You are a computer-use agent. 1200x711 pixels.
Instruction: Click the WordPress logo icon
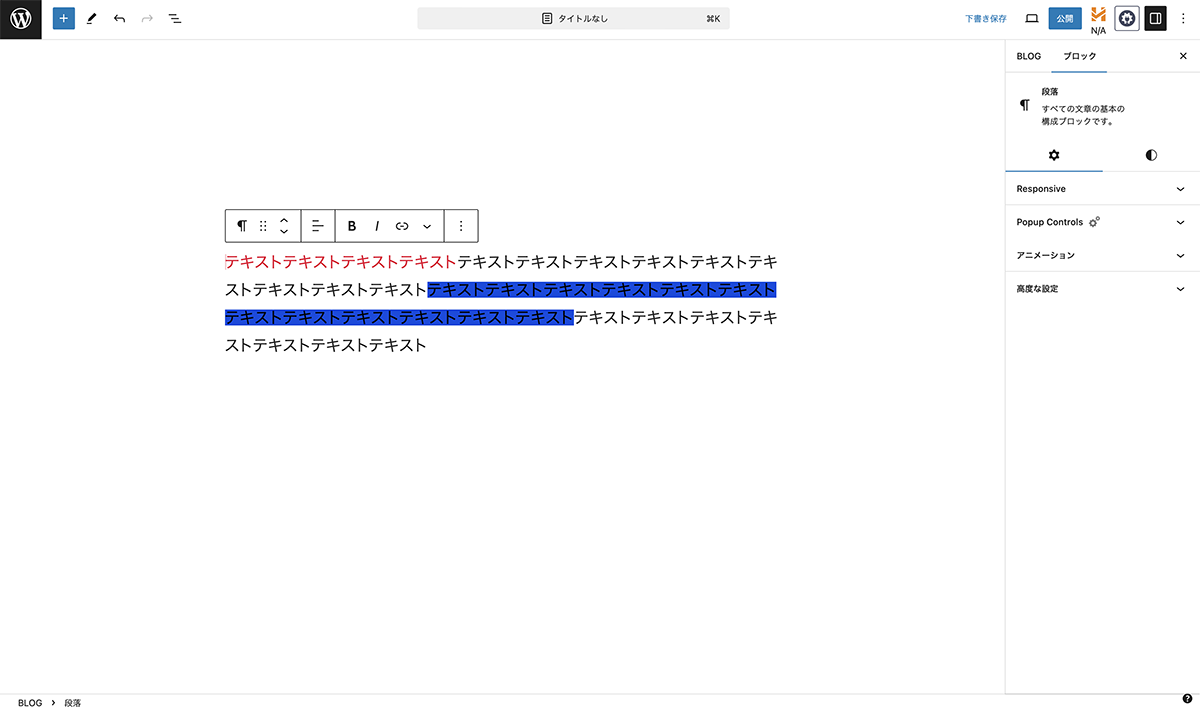[x=20, y=19]
